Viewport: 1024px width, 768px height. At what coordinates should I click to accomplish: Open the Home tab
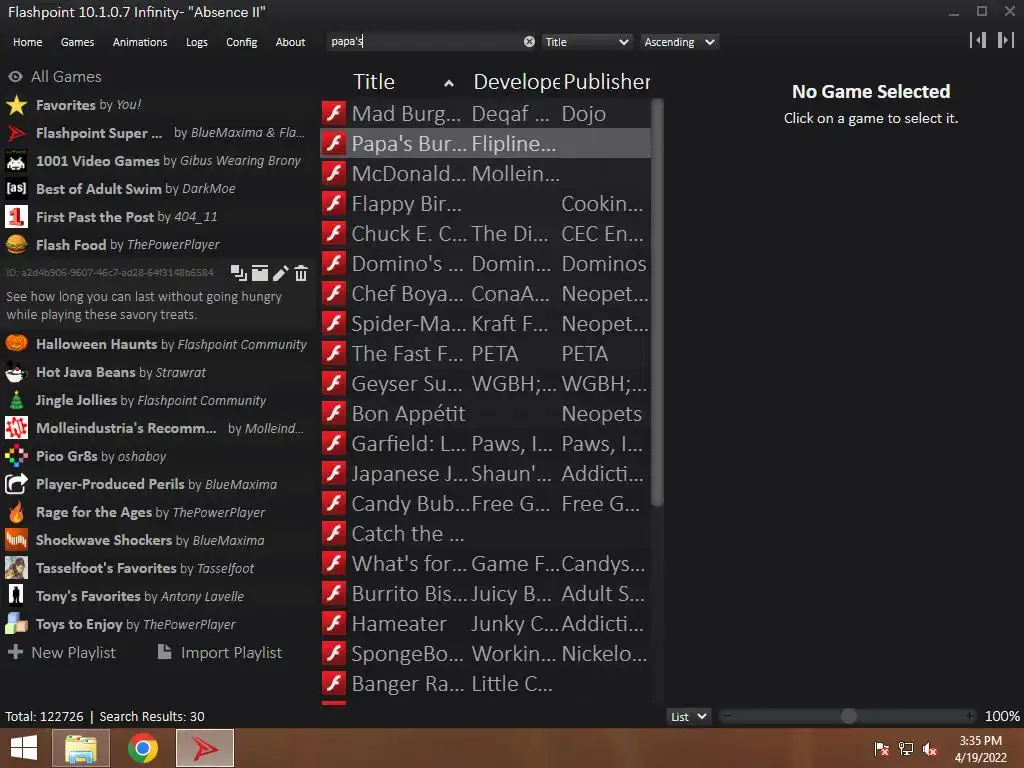point(27,42)
